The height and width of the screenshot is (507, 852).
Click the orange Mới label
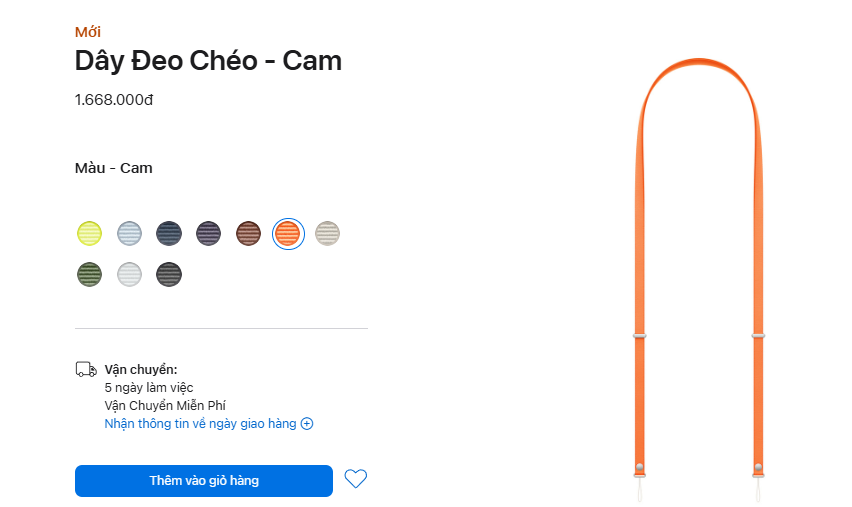click(88, 32)
